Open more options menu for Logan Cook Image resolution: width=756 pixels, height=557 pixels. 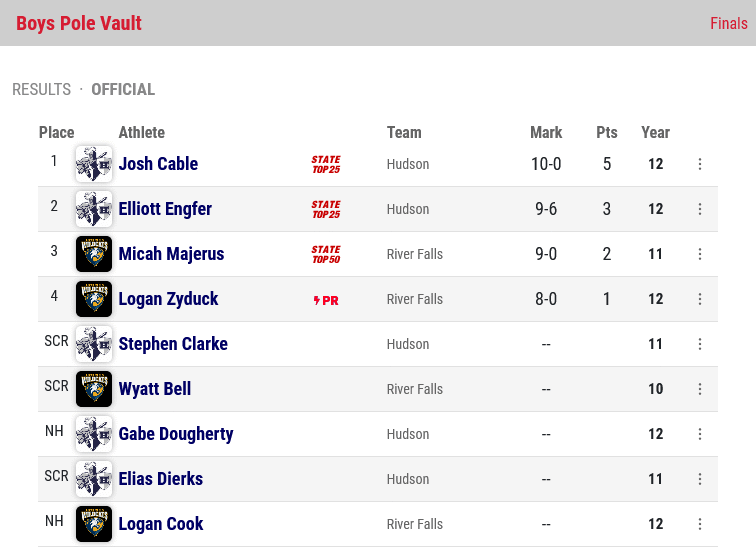pos(700,524)
